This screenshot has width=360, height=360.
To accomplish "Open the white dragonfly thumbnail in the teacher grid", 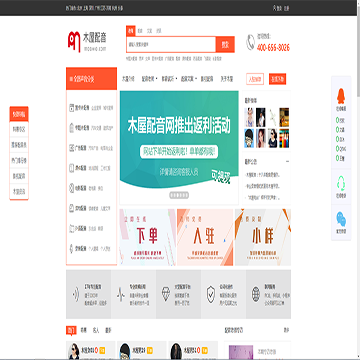I will [x=272, y=117].
